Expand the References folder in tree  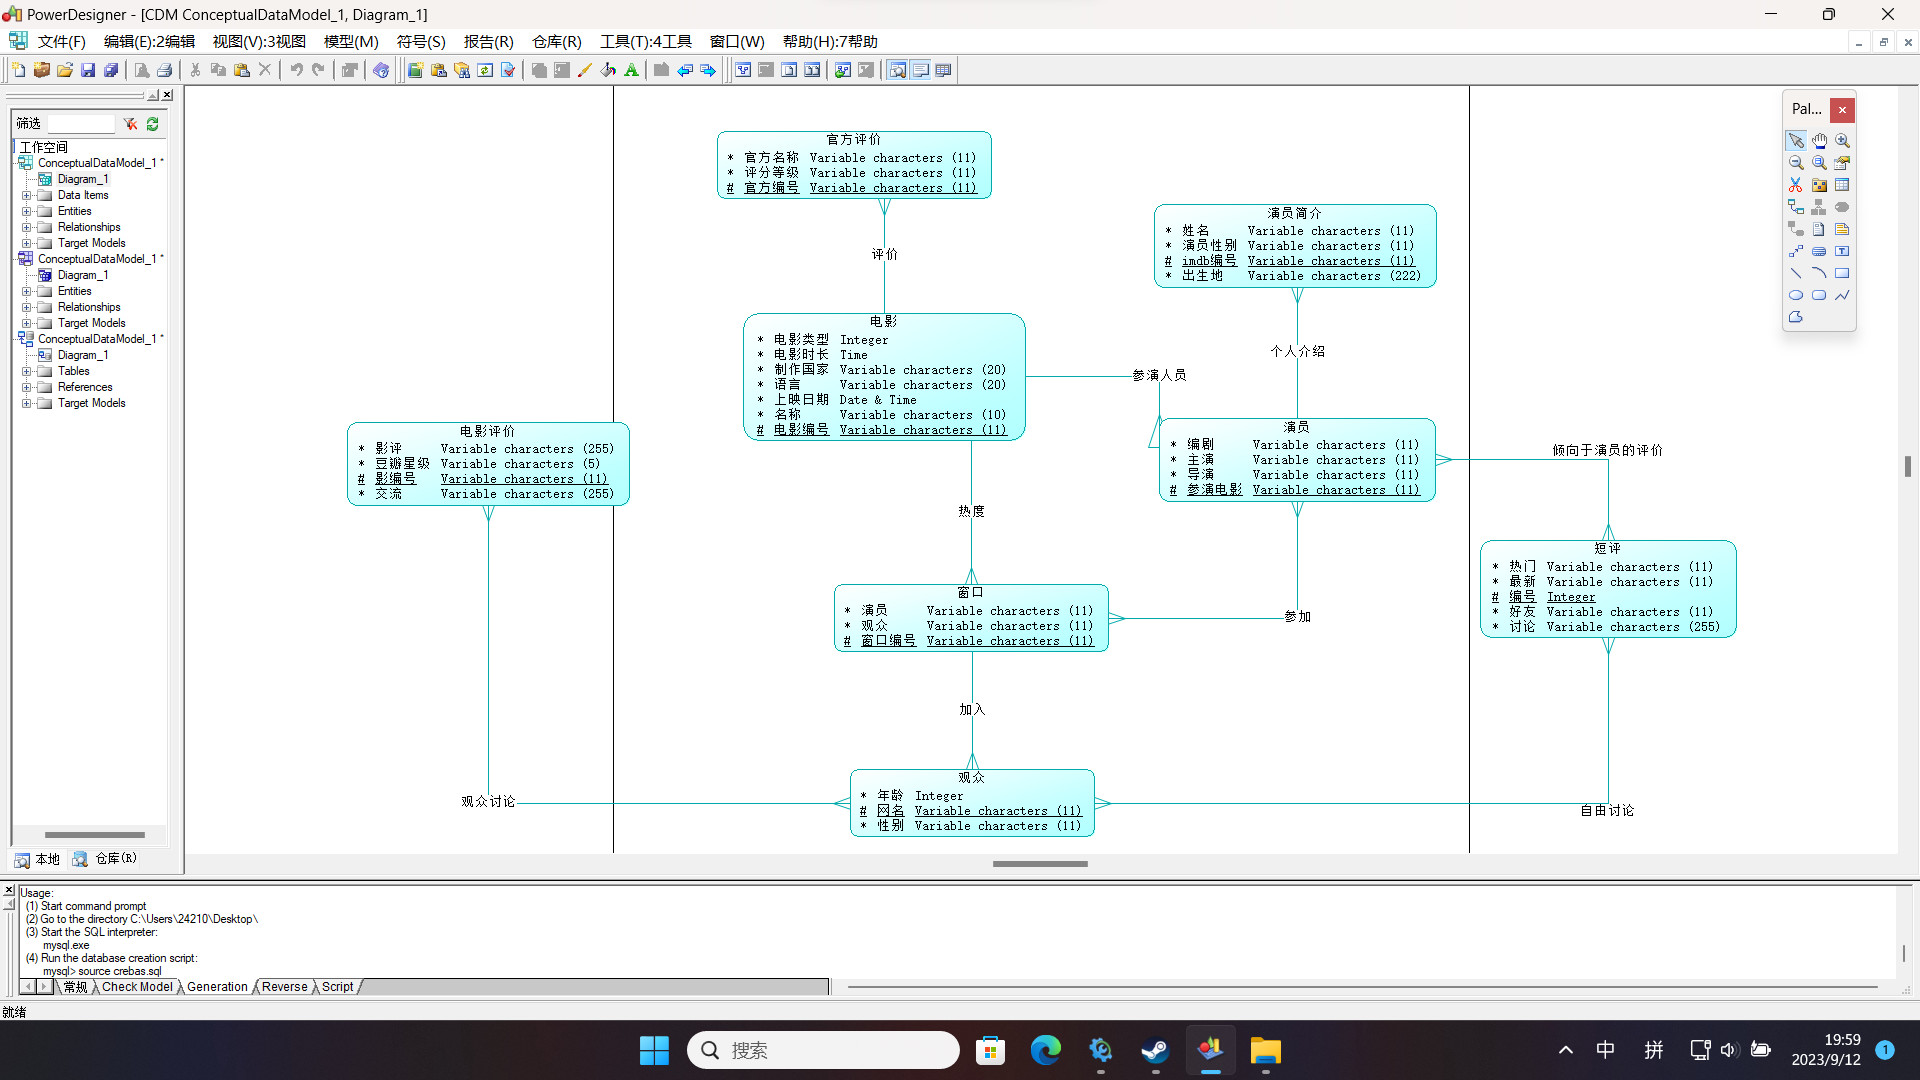click(x=27, y=387)
